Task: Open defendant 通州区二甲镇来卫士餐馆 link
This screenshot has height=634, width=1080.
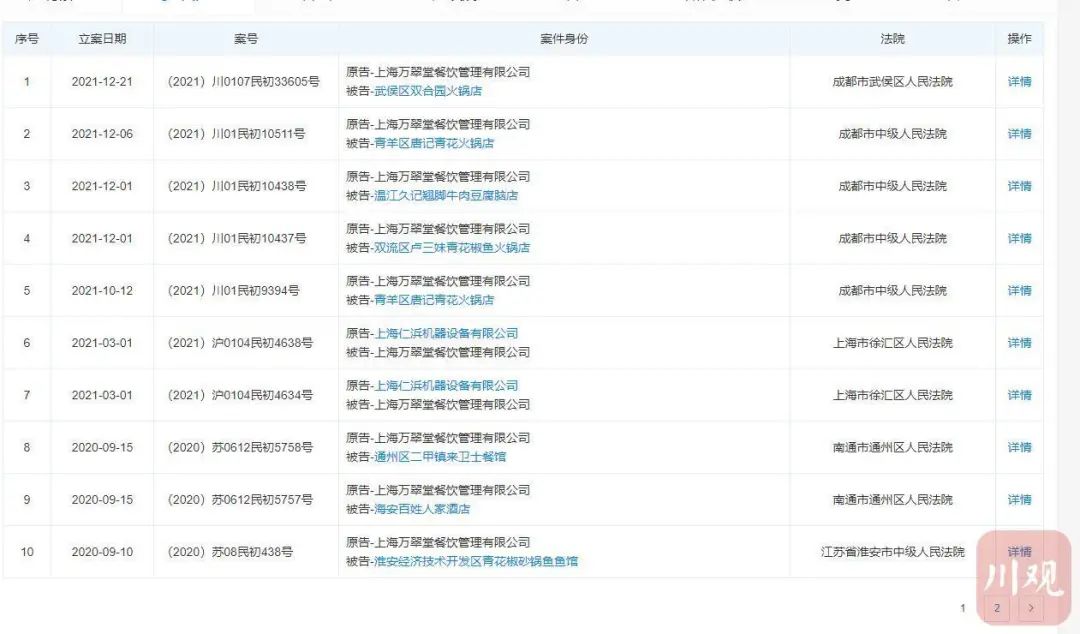Action: (439, 457)
